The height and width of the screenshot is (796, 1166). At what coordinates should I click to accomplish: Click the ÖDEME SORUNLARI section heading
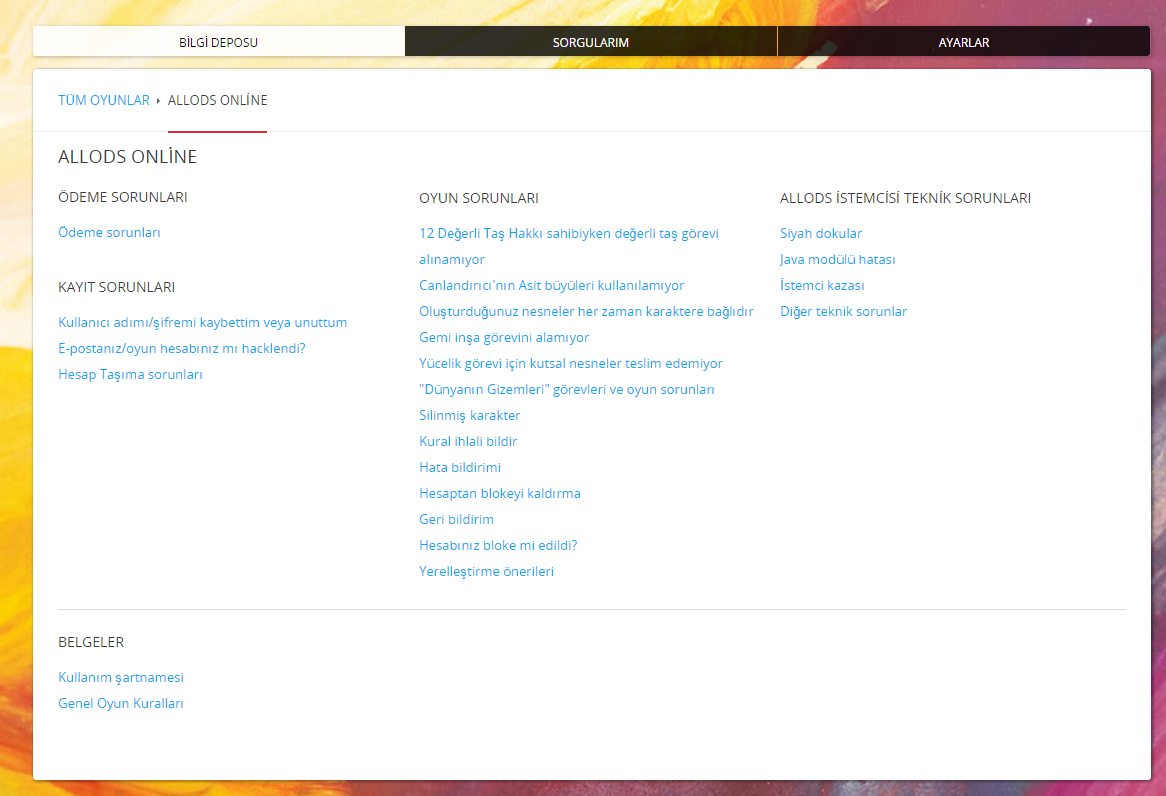pyautogui.click(x=123, y=197)
